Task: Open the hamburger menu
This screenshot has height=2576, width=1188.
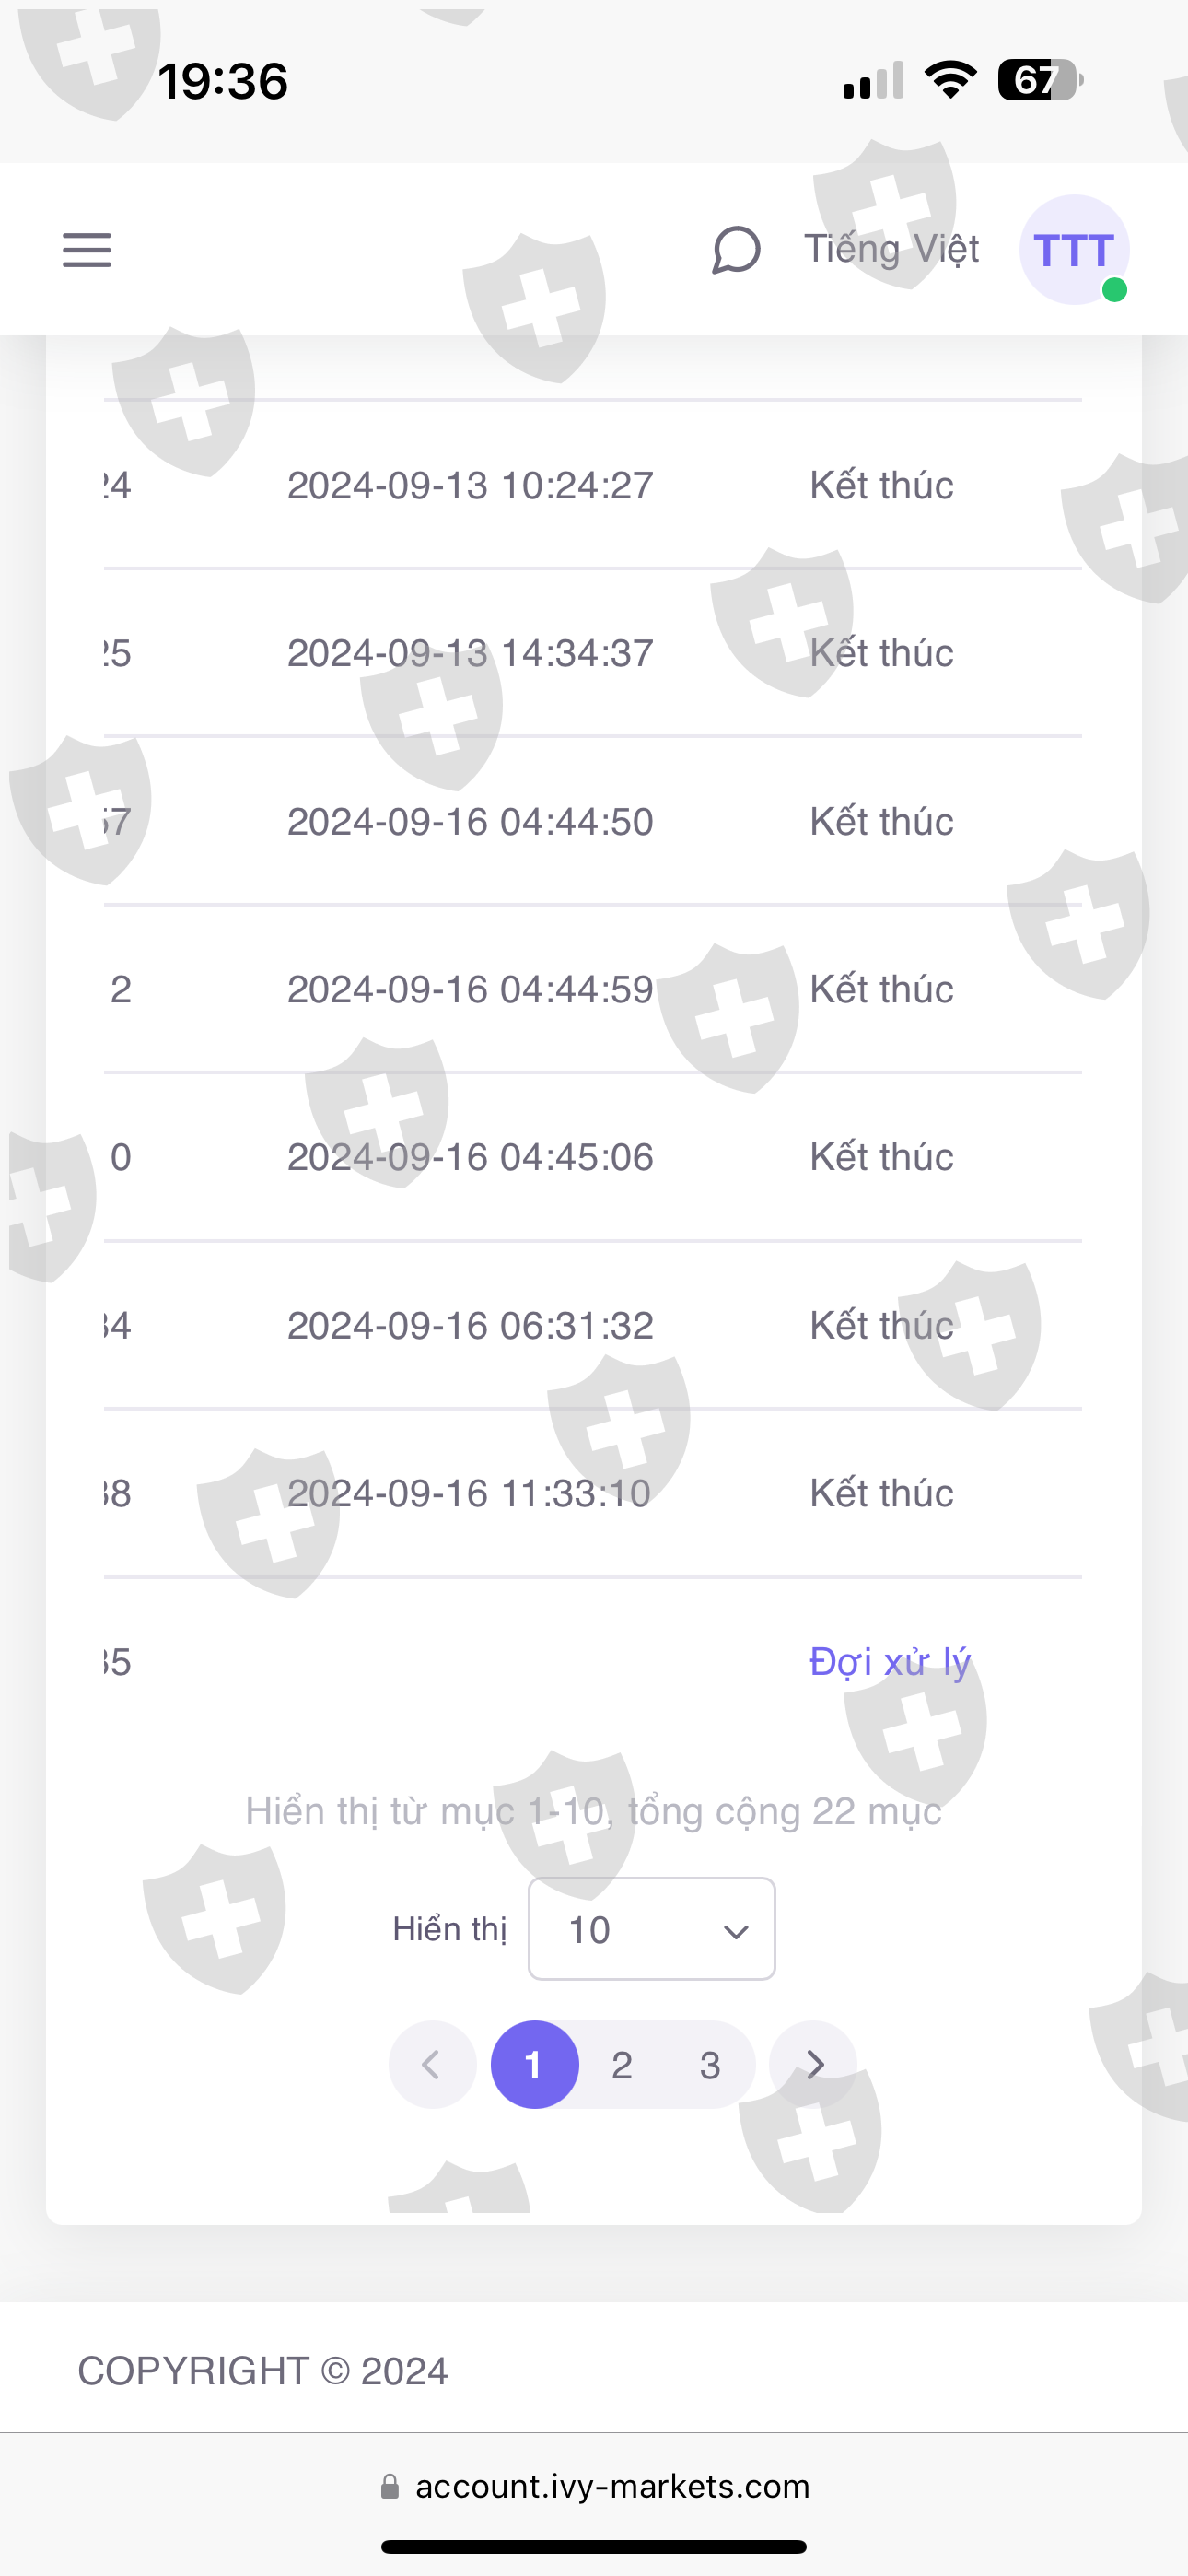Action: [87, 250]
